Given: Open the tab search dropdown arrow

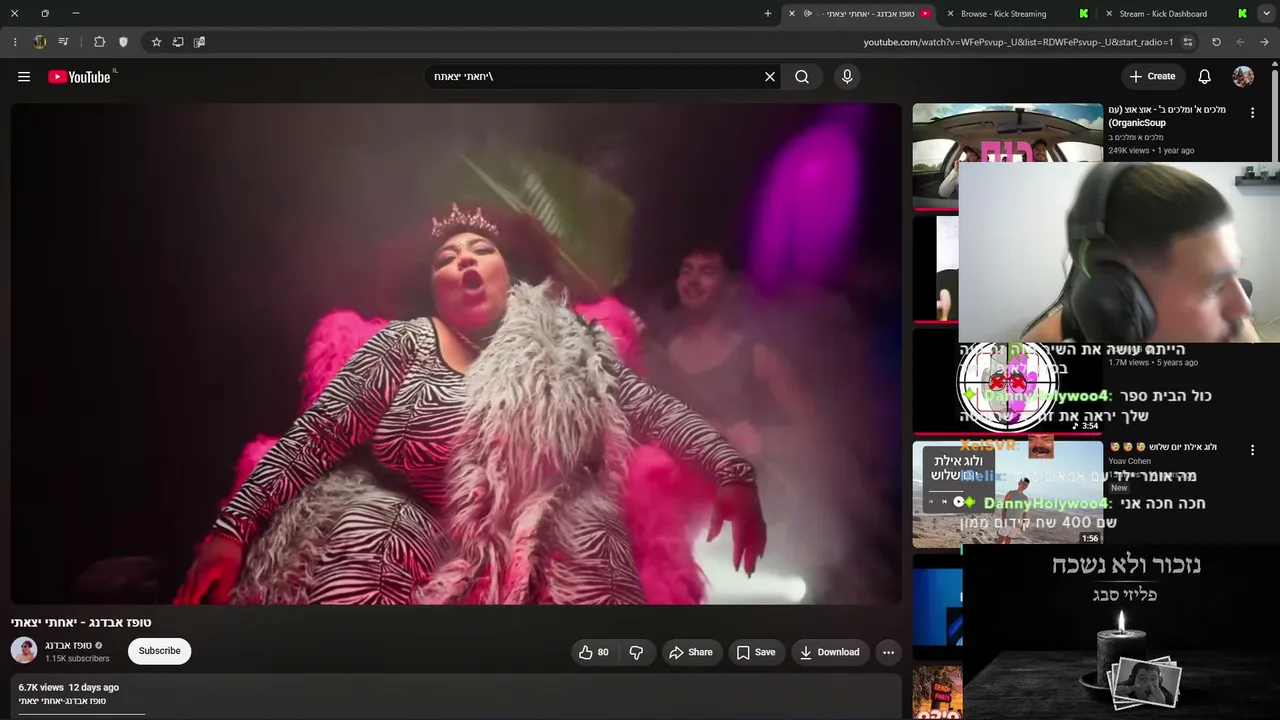Looking at the screenshot, I should [x=1266, y=14].
